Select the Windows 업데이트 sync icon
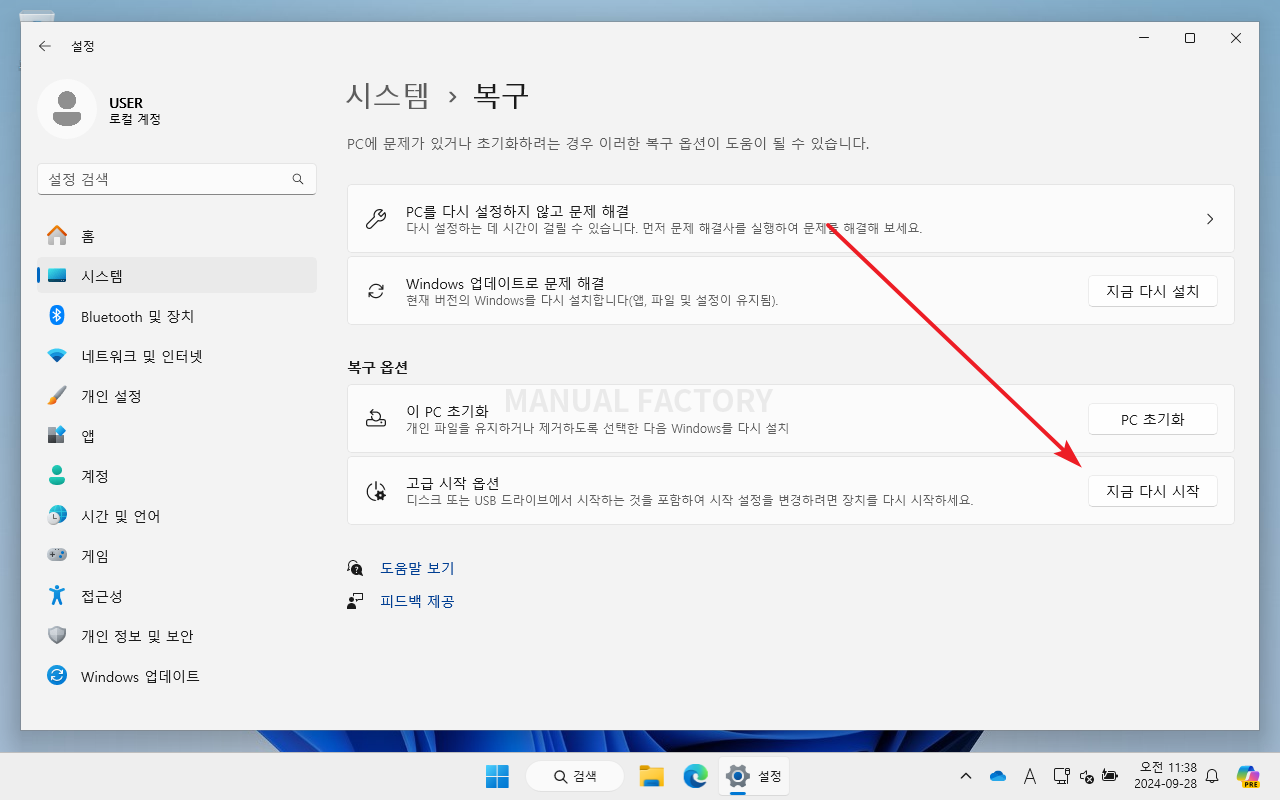The image size is (1280, 800). tap(57, 676)
